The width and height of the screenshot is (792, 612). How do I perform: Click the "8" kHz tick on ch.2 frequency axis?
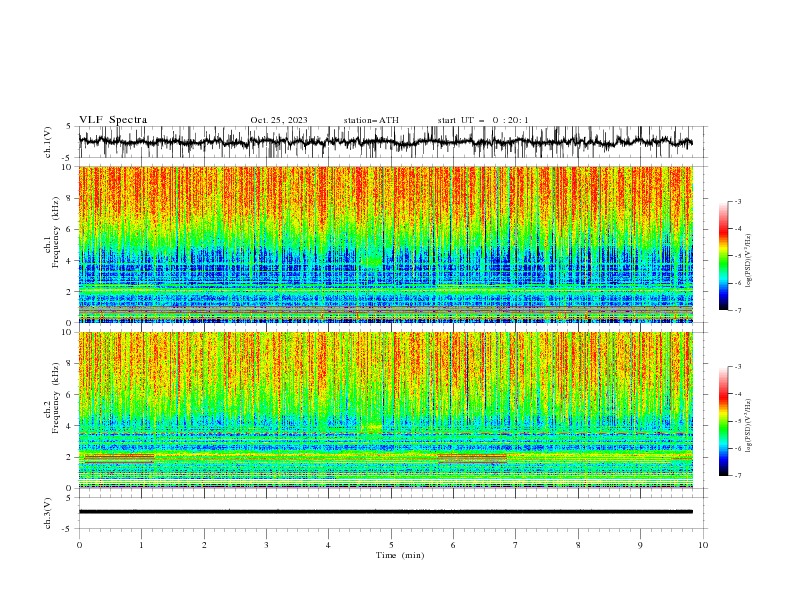(x=71, y=364)
